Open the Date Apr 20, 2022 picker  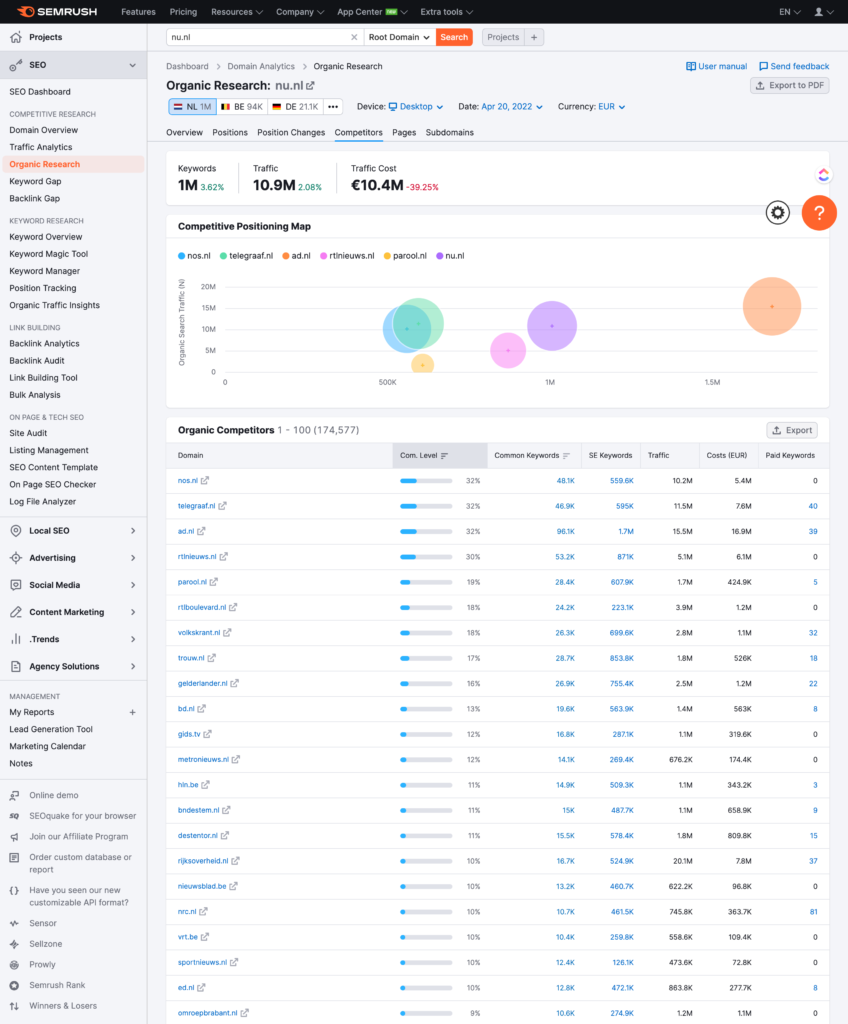[x=512, y=106]
